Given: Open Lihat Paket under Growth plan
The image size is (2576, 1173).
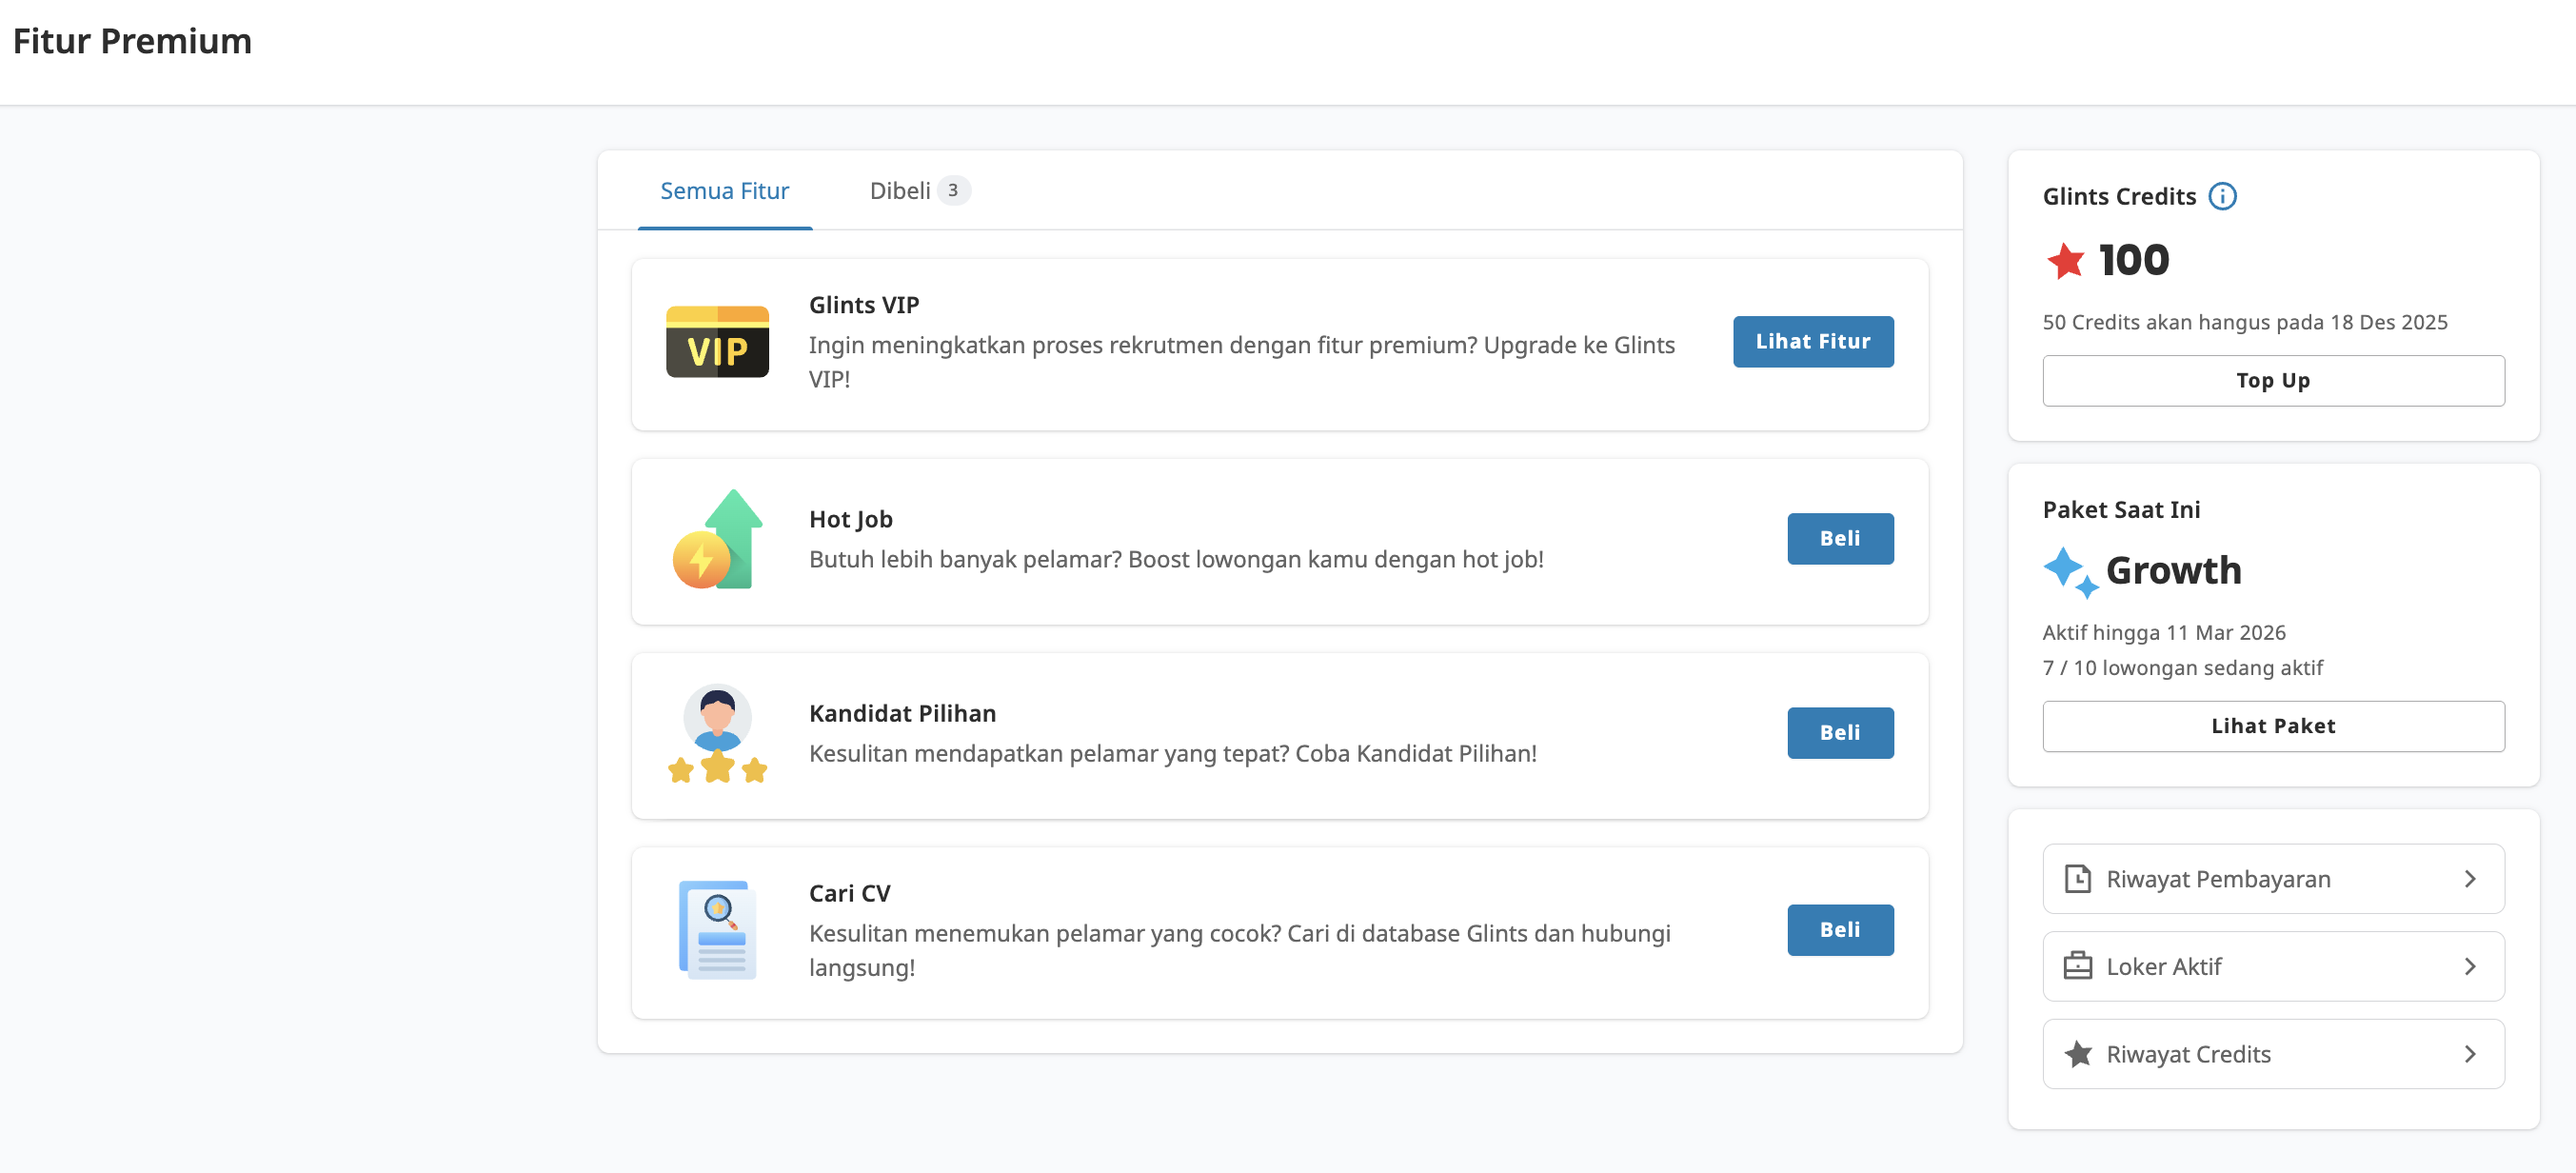Looking at the screenshot, I should [x=2272, y=726].
